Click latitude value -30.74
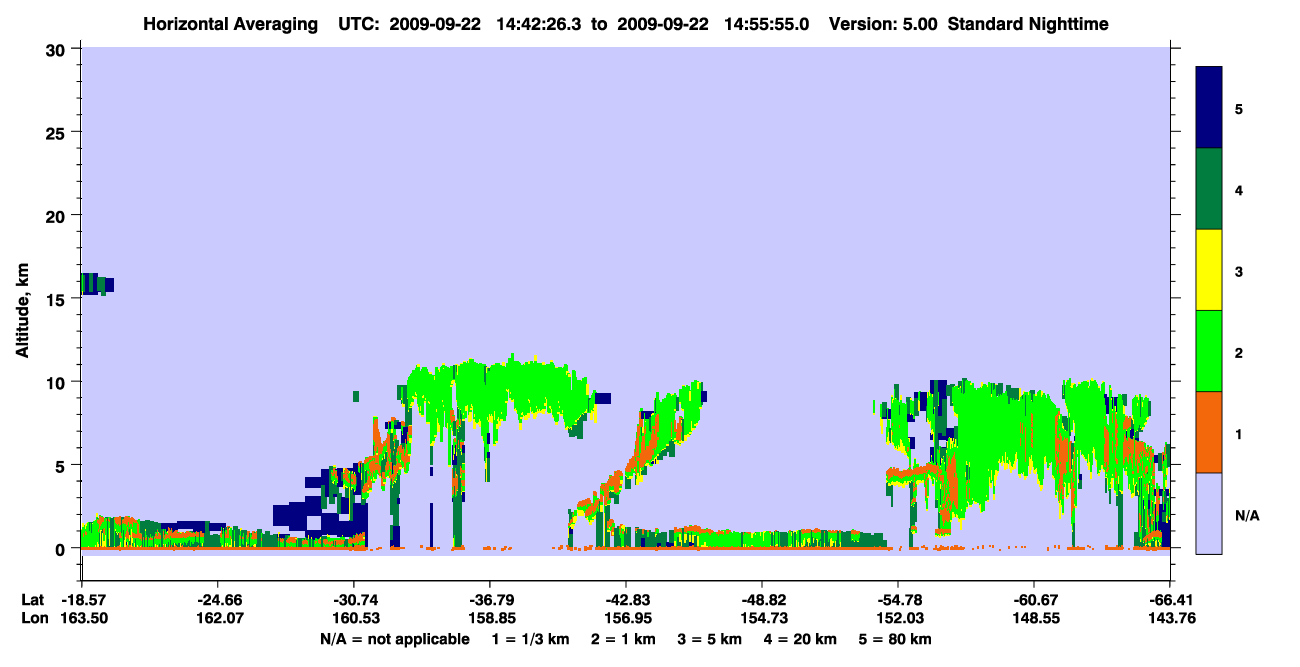 click(x=353, y=599)
